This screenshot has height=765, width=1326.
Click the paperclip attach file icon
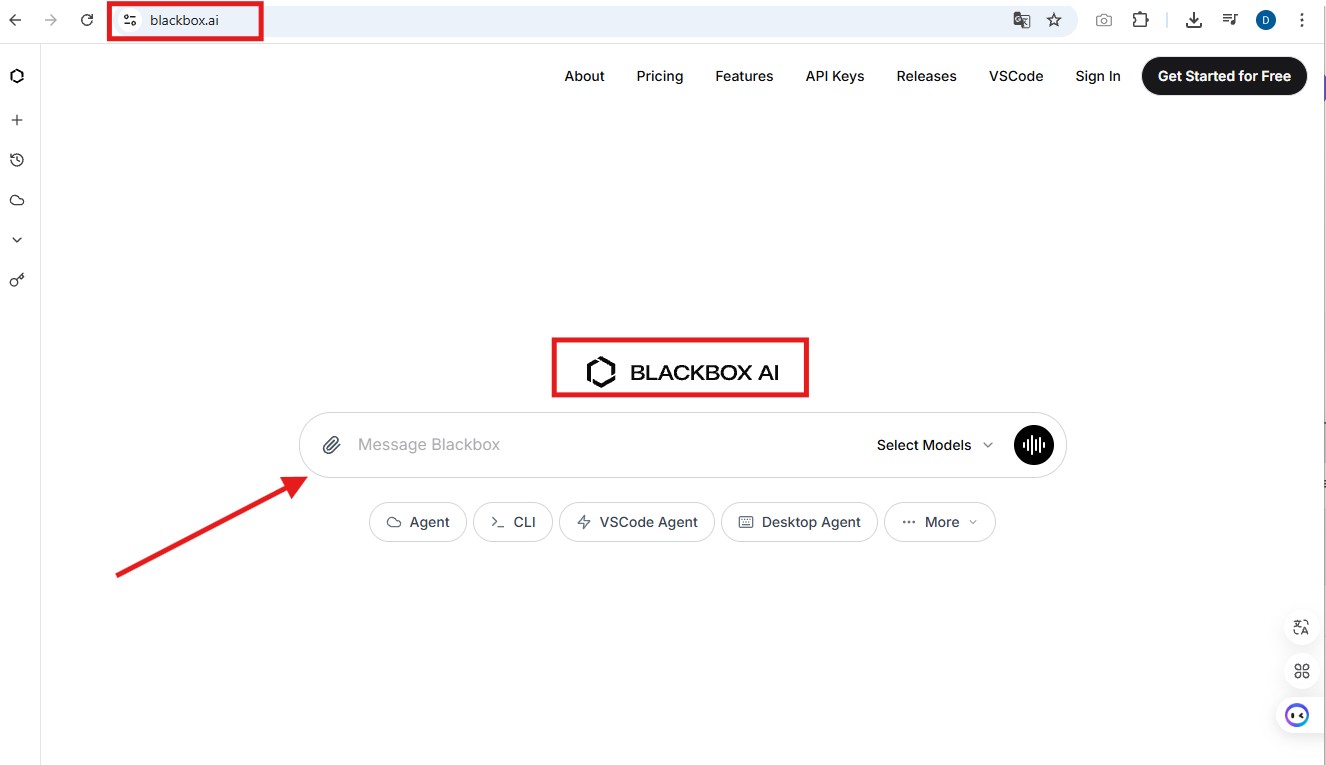(x=332, y=445)
